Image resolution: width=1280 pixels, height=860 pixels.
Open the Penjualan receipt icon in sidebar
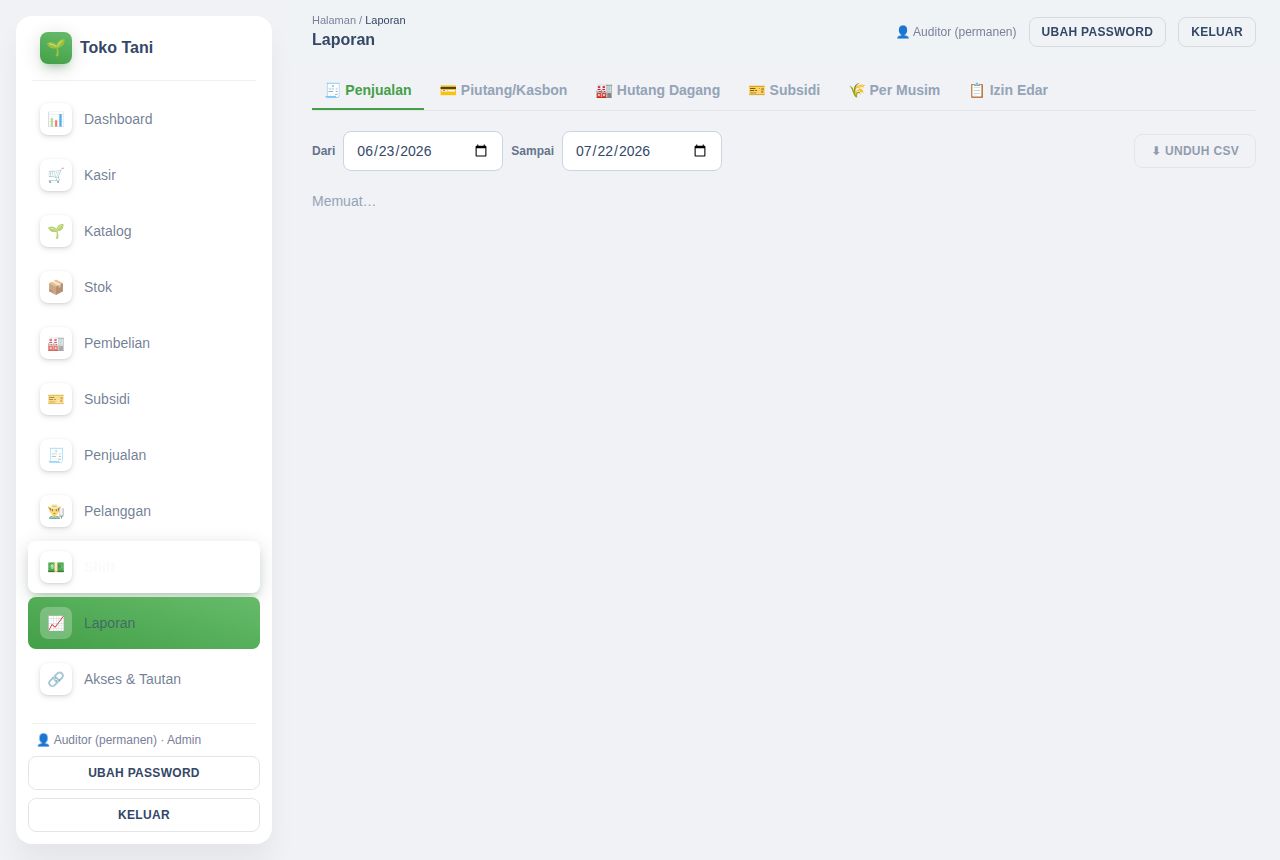(x=56, y=455)
